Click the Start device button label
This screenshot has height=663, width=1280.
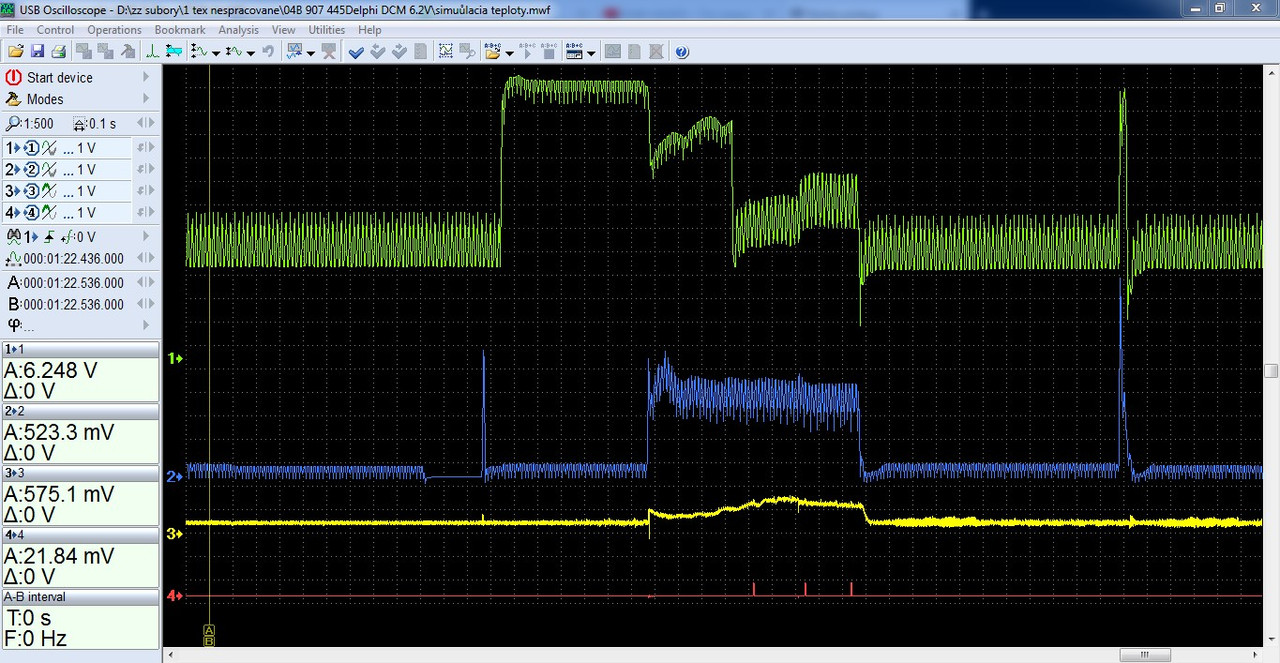pyautogui.click(x=60, y=77)
